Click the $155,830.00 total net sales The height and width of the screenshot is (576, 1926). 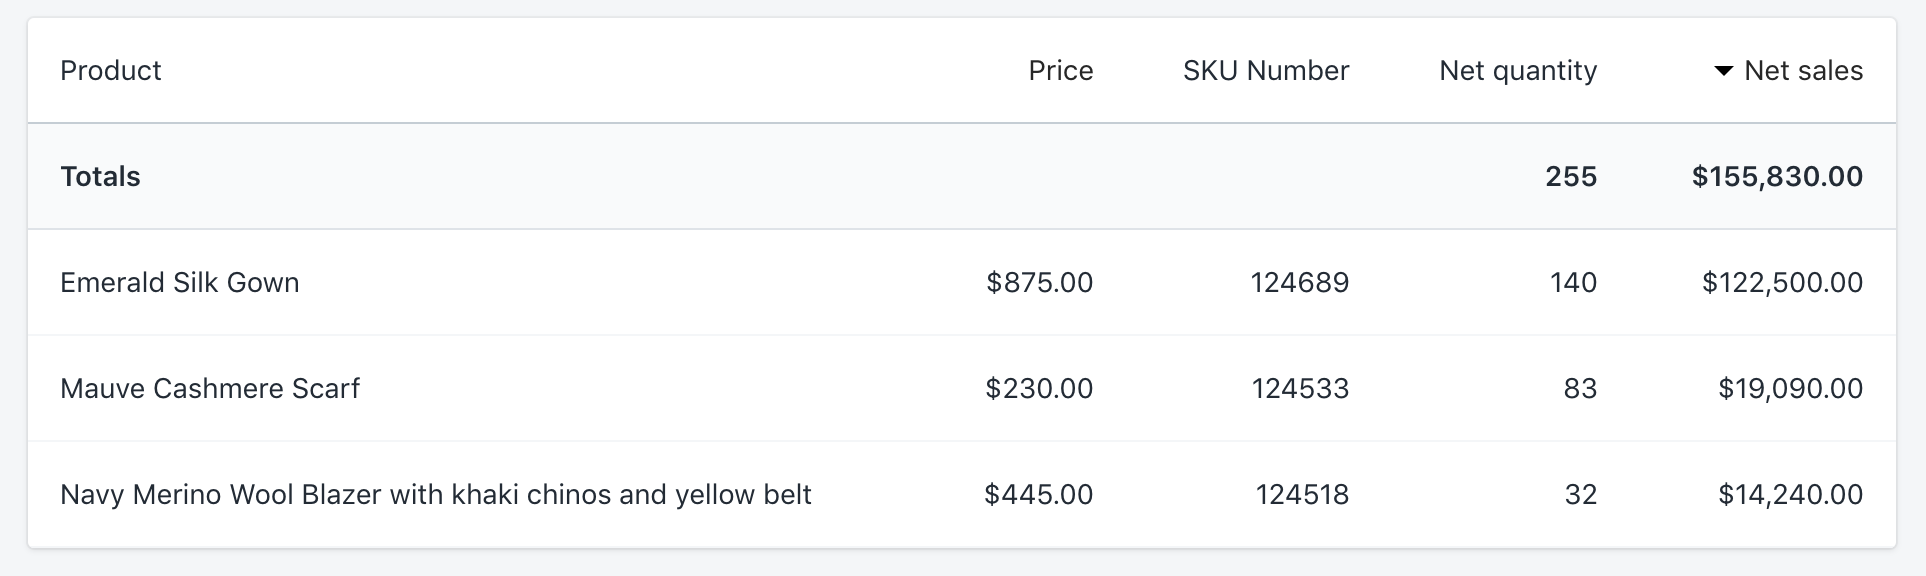click(x=1776, y=177)
